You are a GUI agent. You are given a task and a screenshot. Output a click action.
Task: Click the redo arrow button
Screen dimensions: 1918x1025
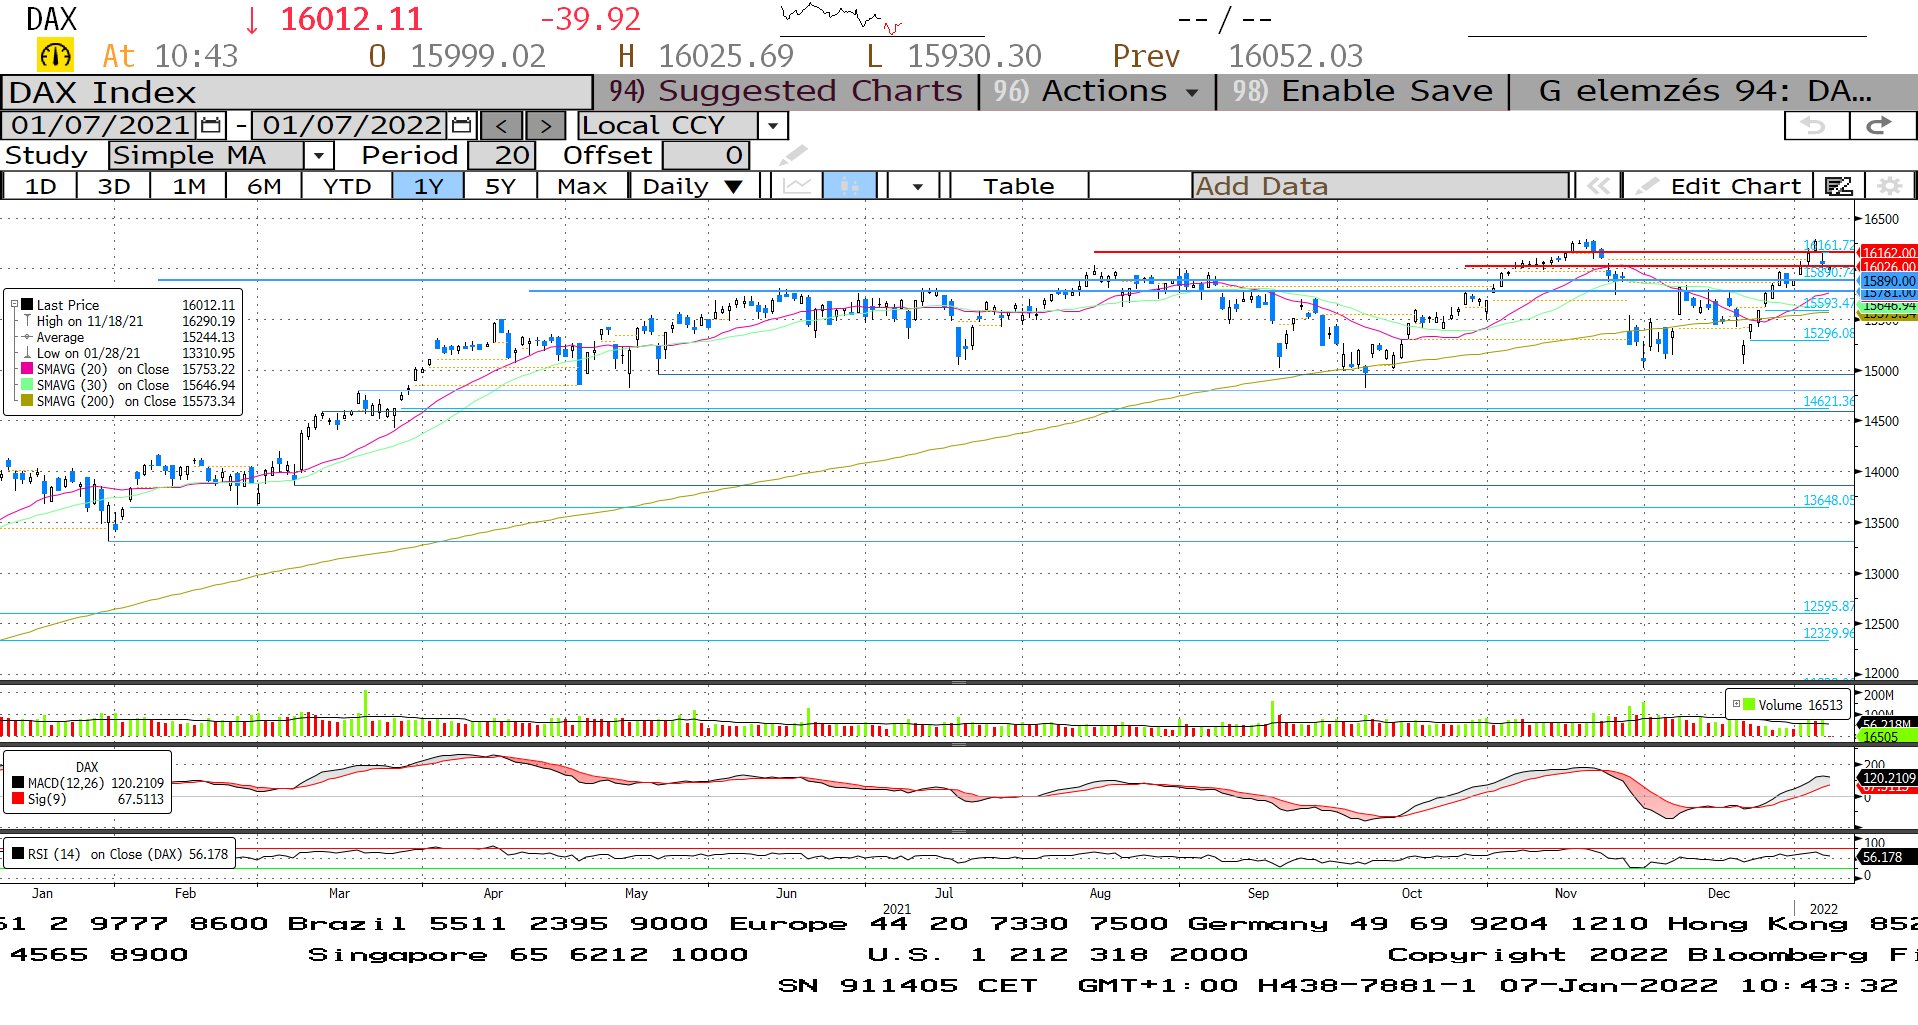click(1881, 125)
